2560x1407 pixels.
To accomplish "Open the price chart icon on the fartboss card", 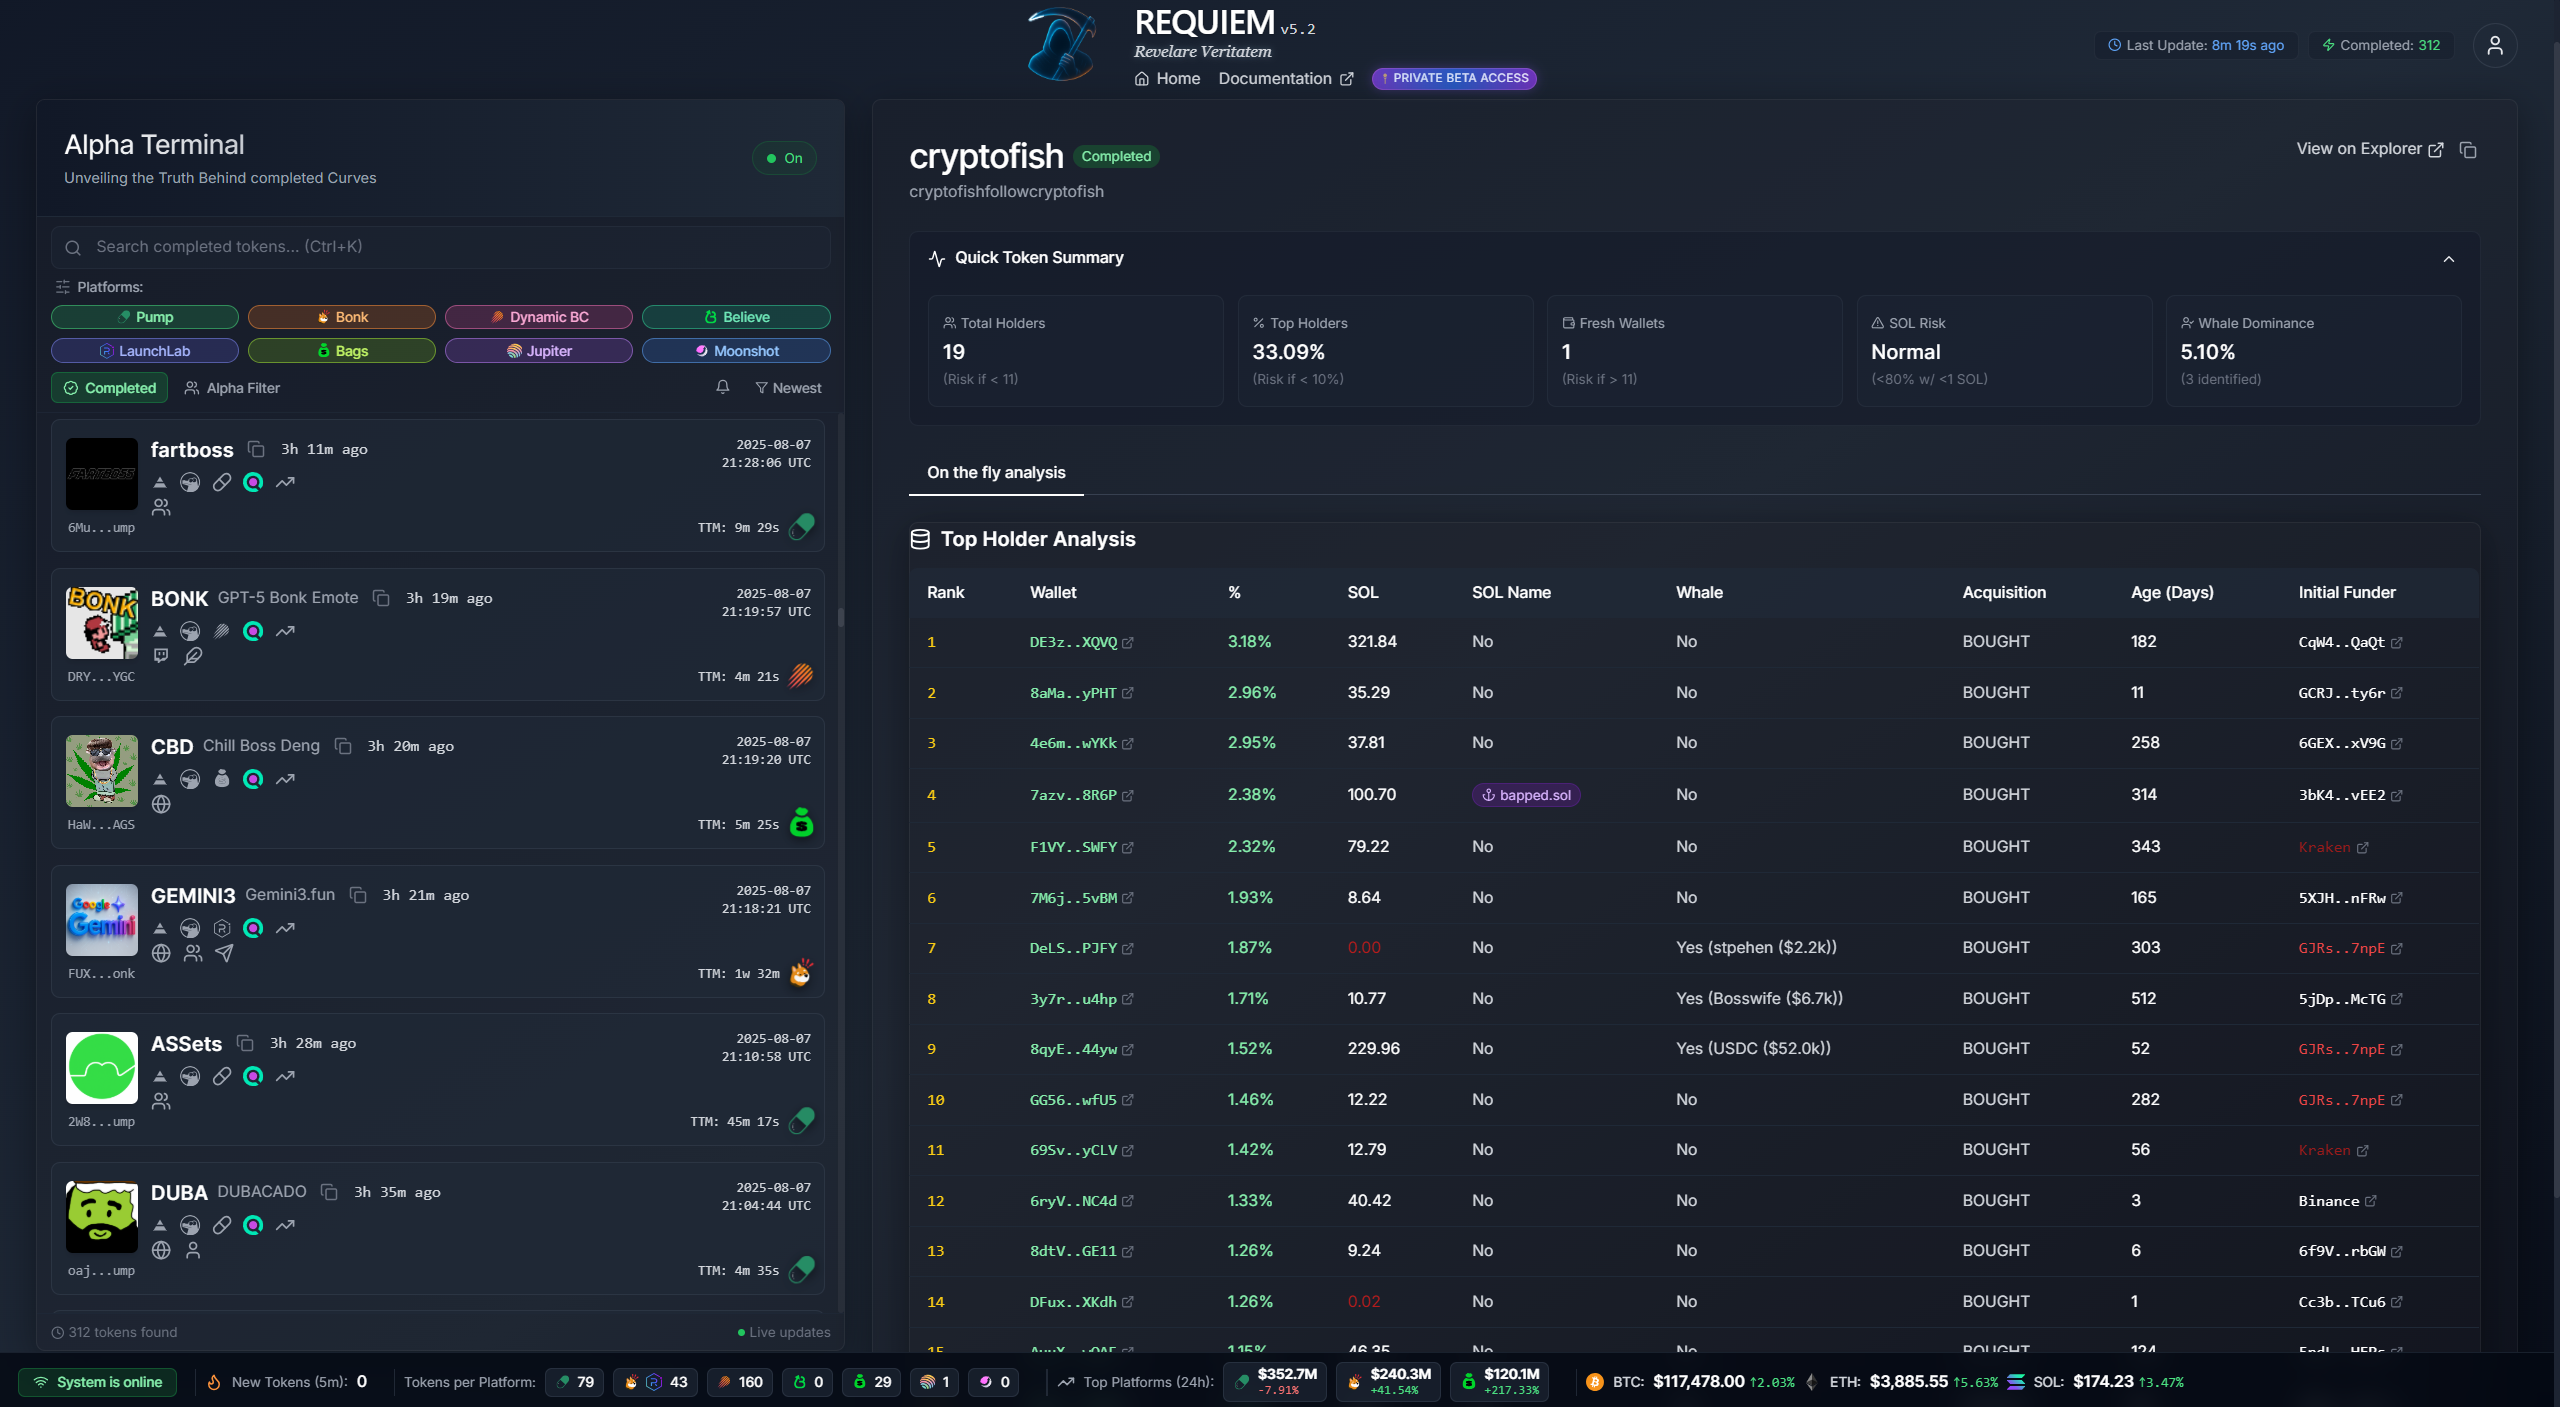I will pos(286,482).
